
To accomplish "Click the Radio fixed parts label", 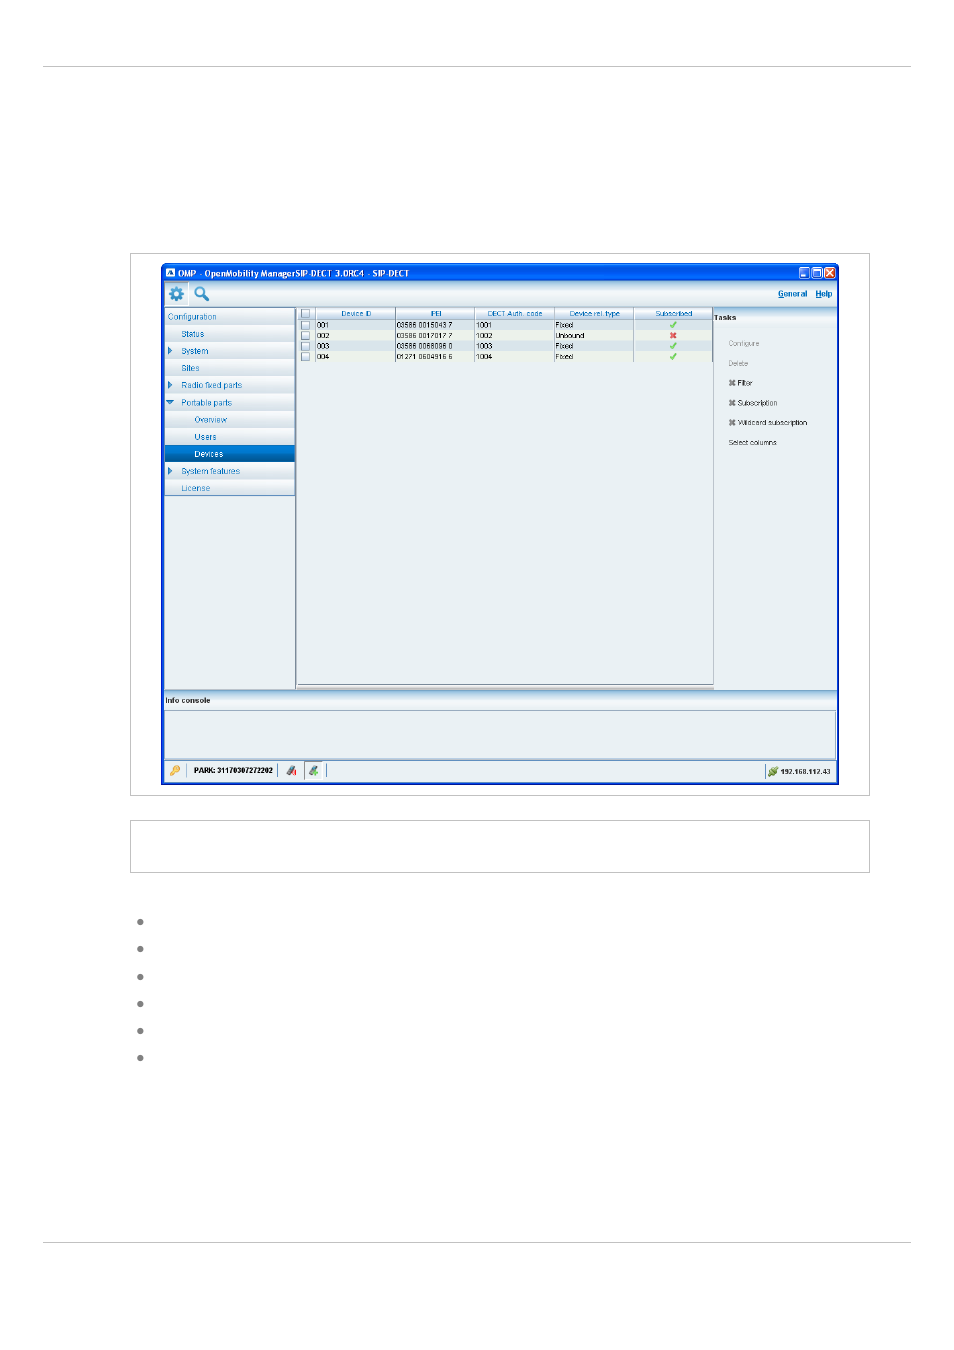I will (211, 385).
